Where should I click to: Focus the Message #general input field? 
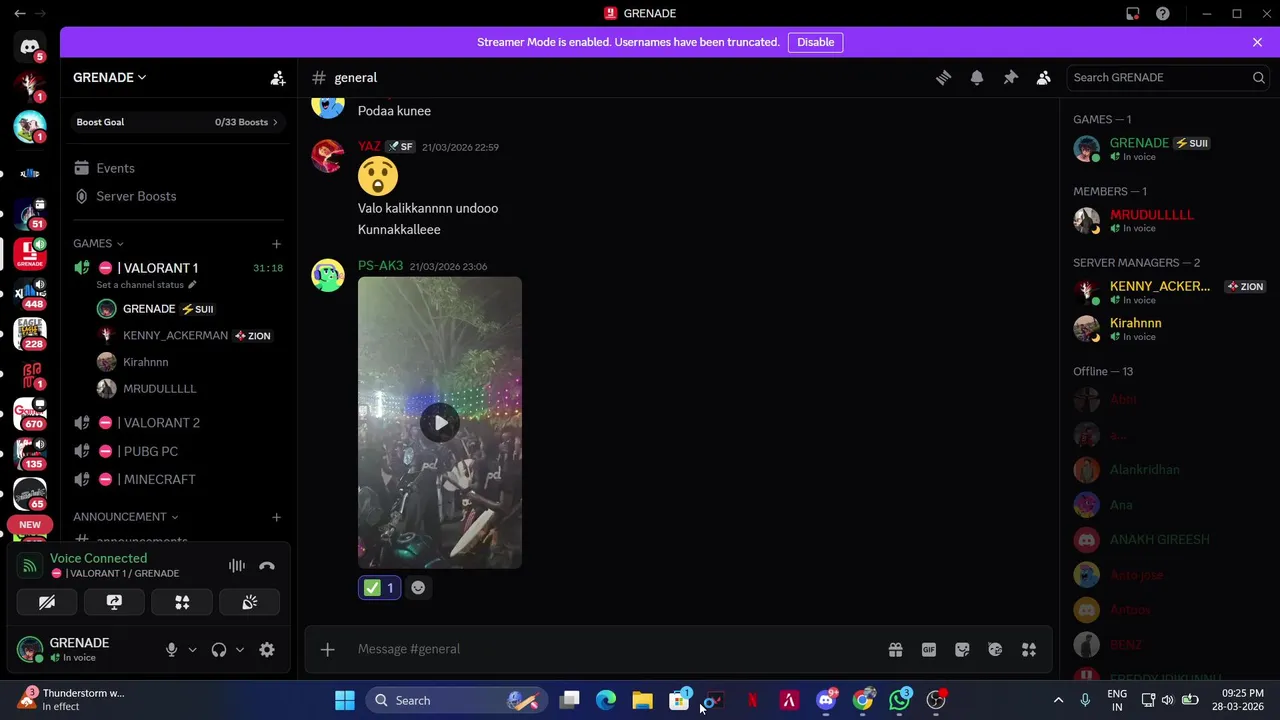[x=615, y=649]
